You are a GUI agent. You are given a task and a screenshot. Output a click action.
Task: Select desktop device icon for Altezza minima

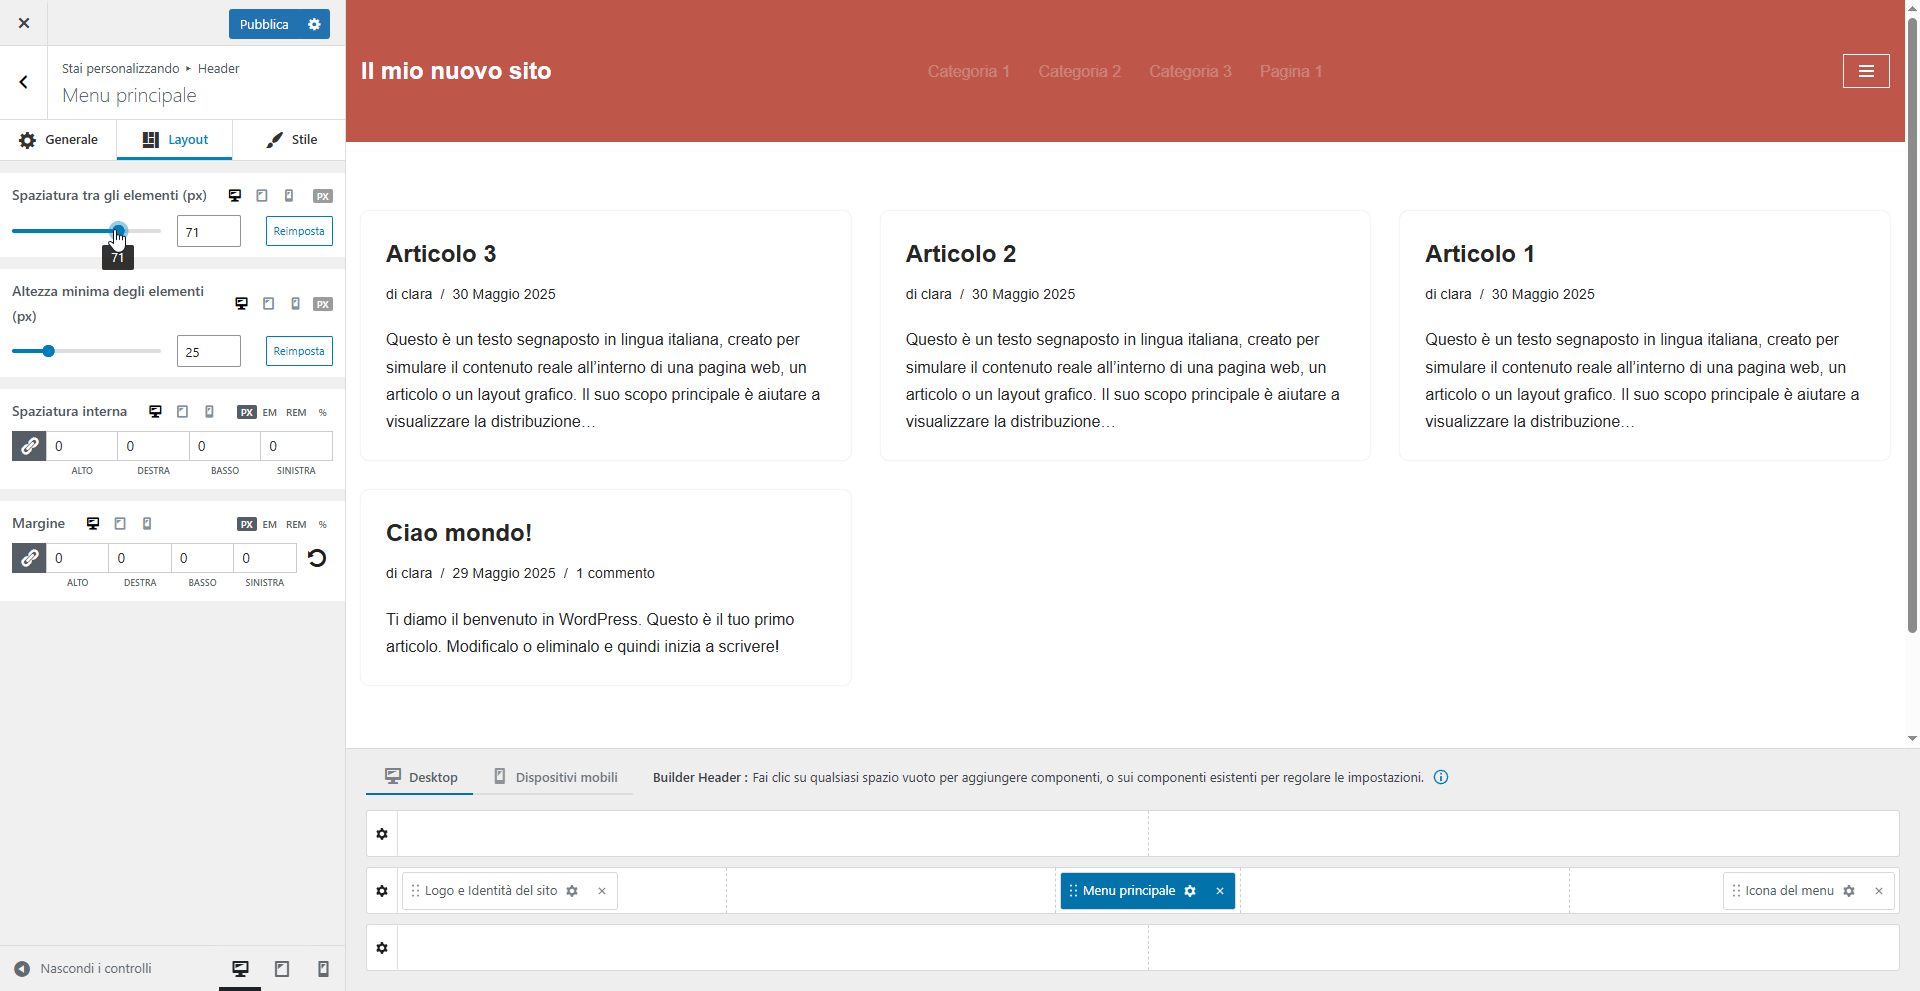[241, 304]
